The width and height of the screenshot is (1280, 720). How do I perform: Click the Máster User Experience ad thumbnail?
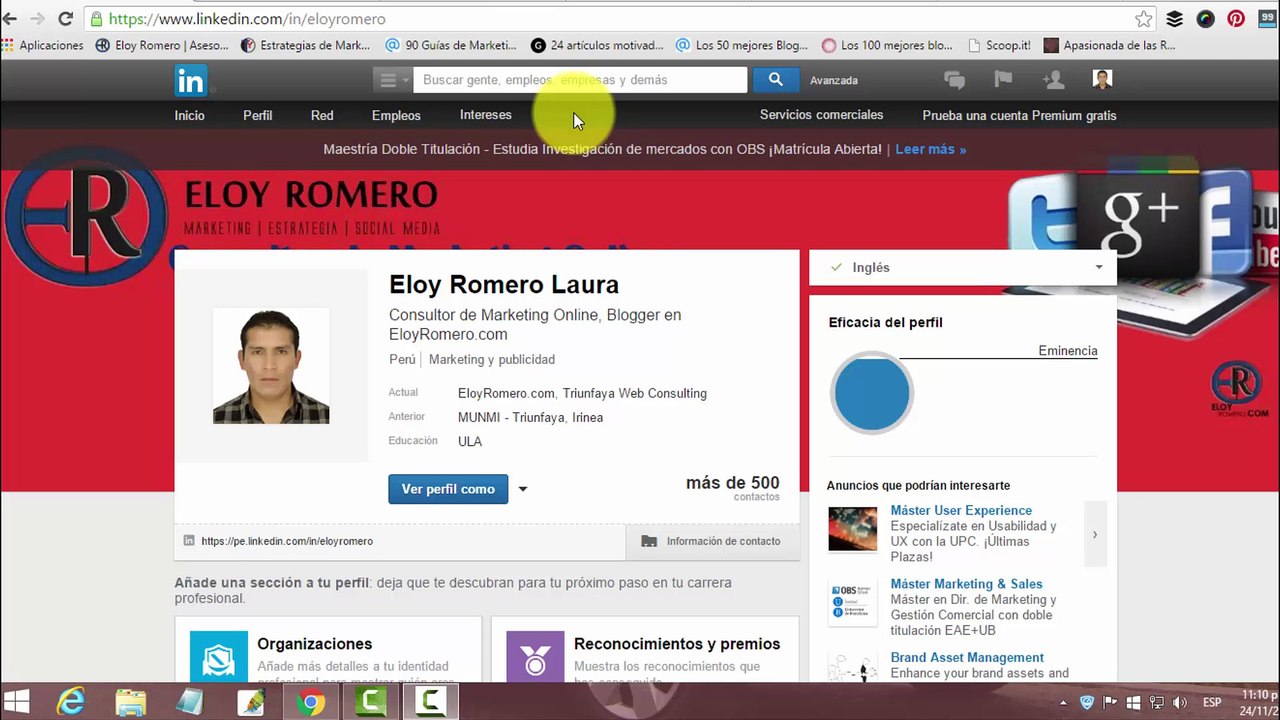tap(852, 529)
